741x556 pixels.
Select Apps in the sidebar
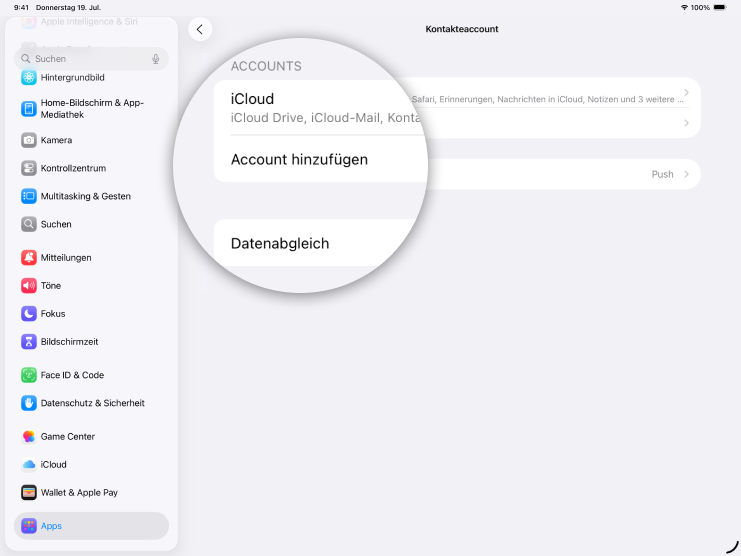91,526
